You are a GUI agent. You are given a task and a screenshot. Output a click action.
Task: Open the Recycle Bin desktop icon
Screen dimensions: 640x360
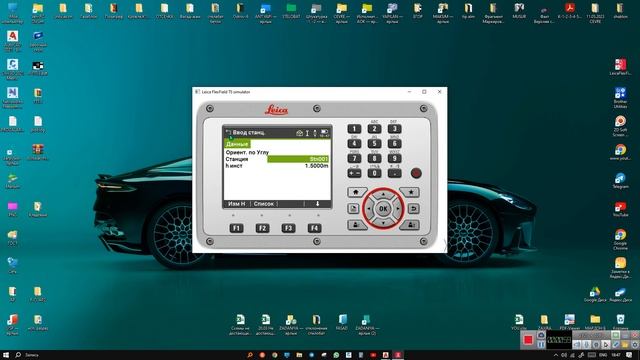pos(620,322)
